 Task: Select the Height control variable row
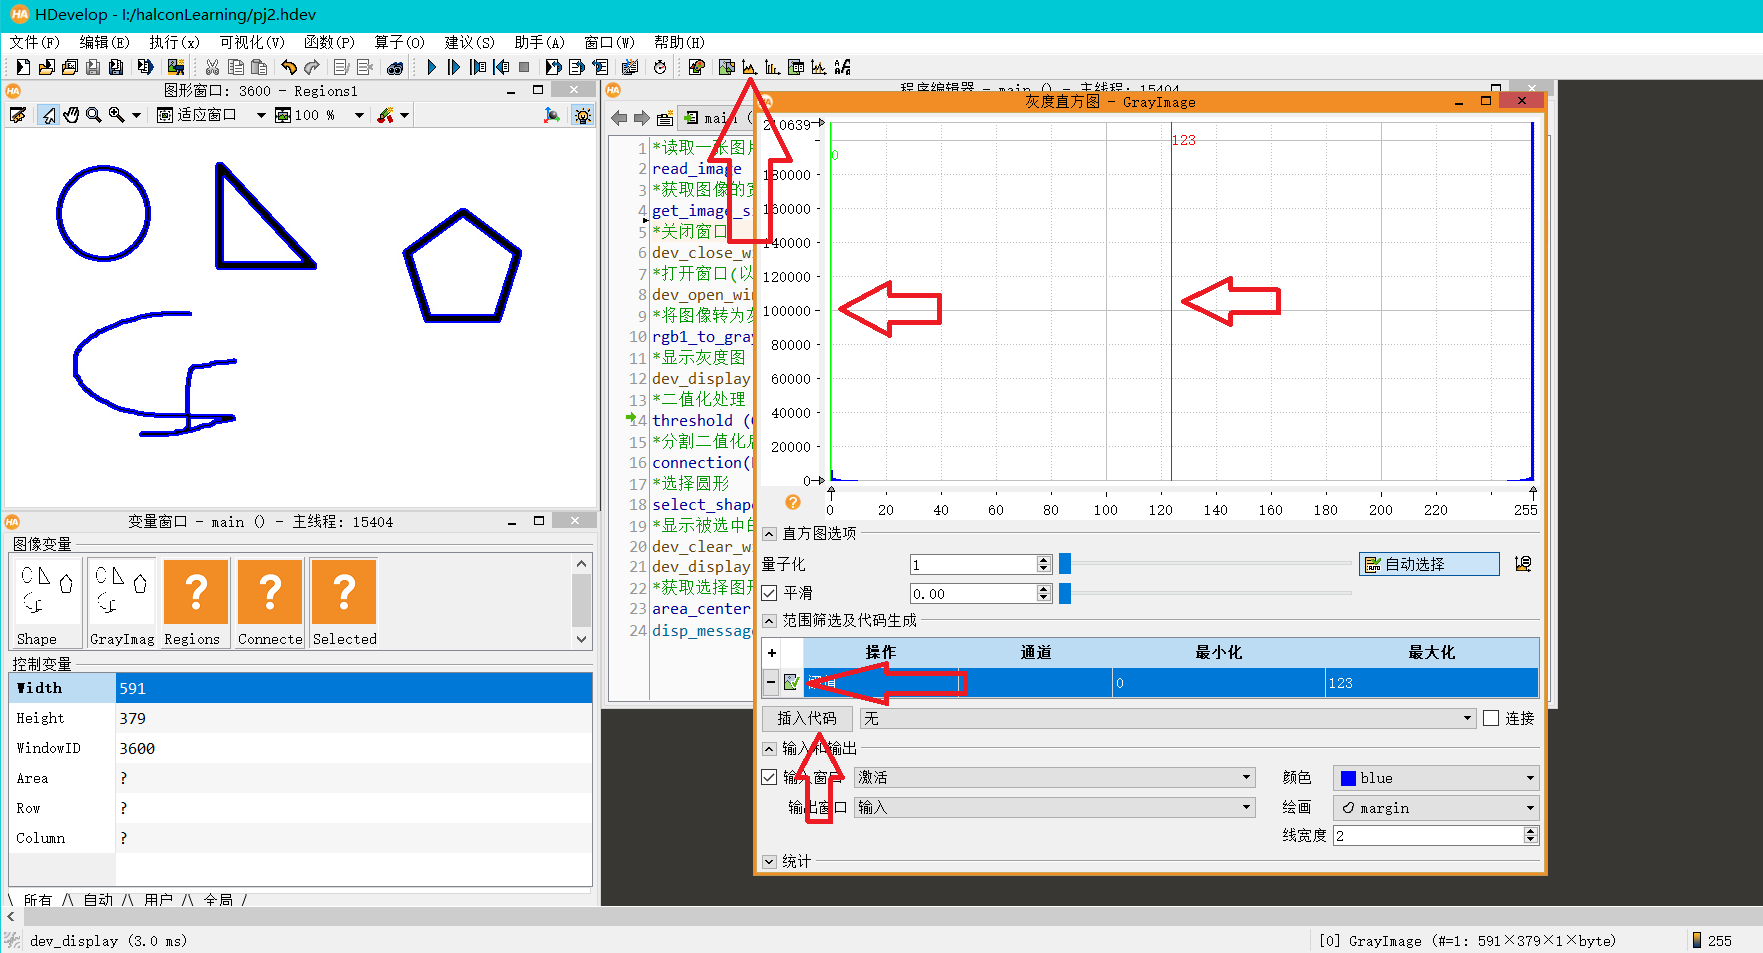[300, 718]
